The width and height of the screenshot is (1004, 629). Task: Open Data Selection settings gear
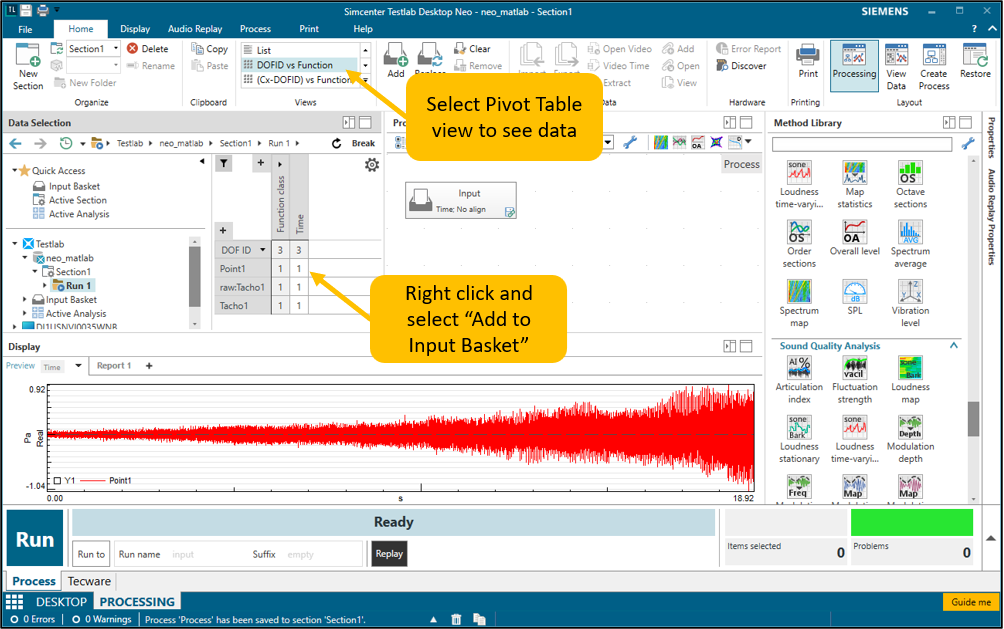click(371, 165)
